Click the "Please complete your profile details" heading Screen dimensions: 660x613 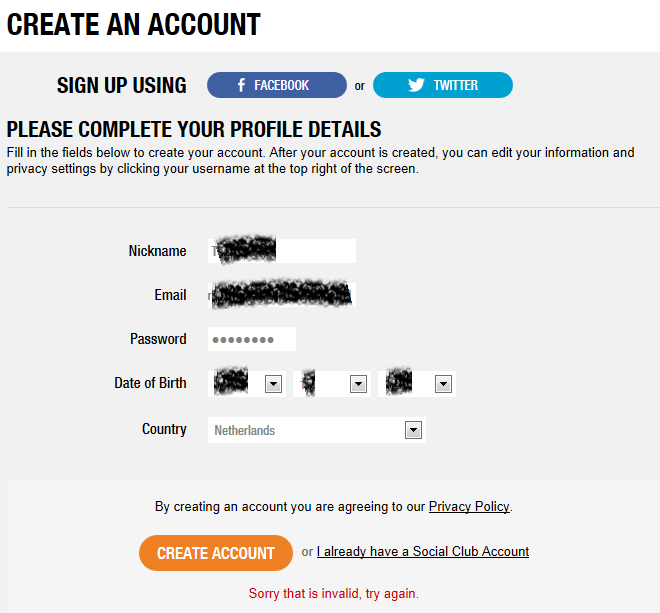click(x=194, y=130)
